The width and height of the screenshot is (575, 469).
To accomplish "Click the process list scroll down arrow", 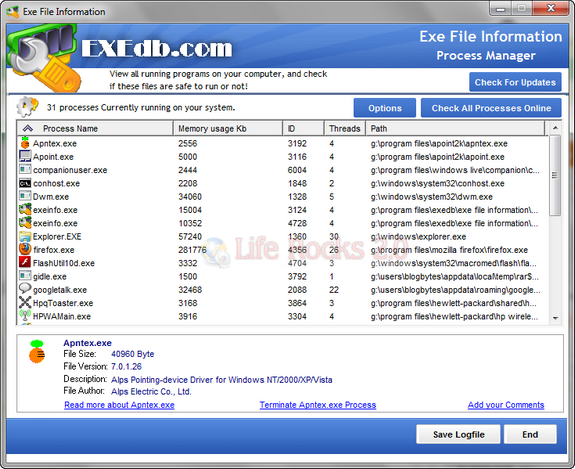I will click(555, 318).
